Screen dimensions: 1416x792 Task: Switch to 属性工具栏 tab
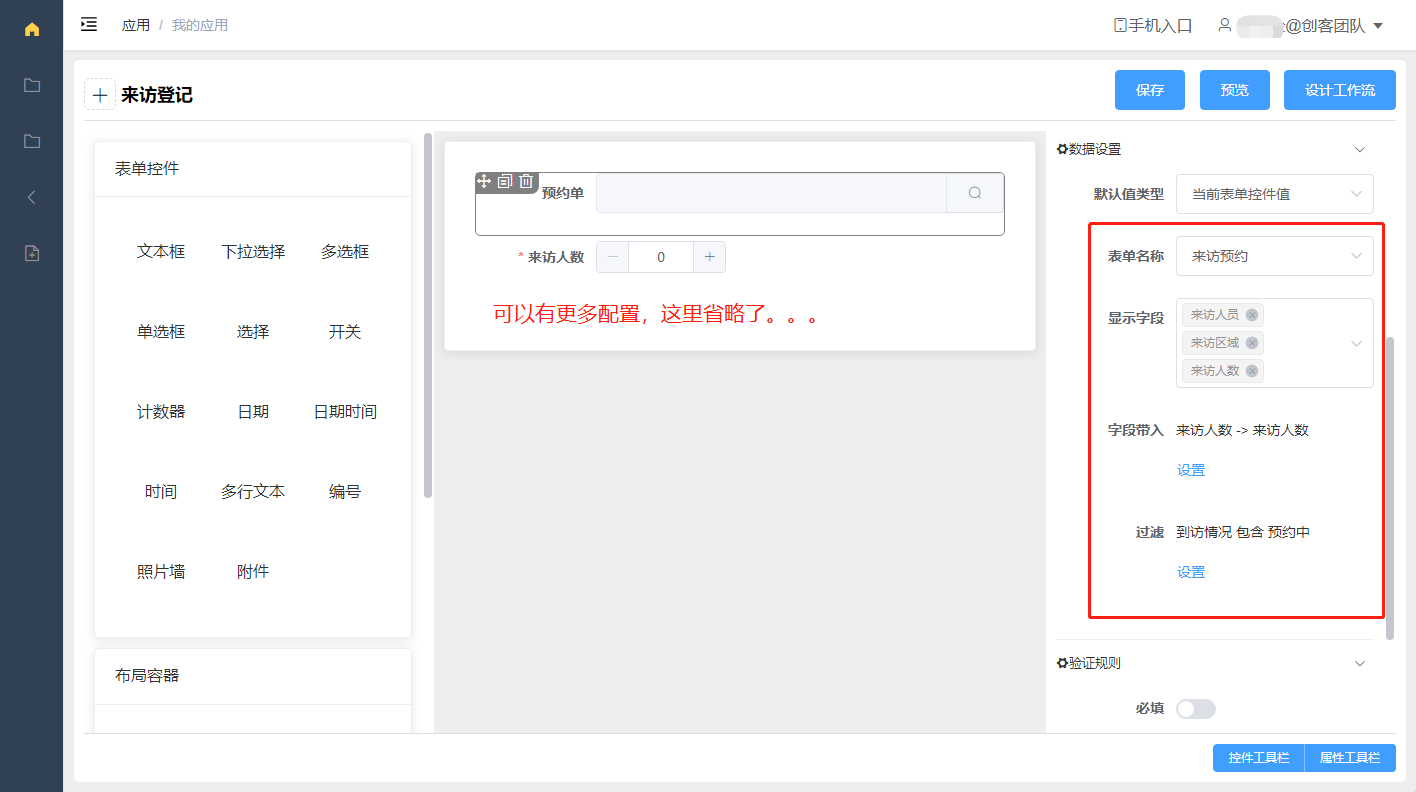pos(1350,758)
